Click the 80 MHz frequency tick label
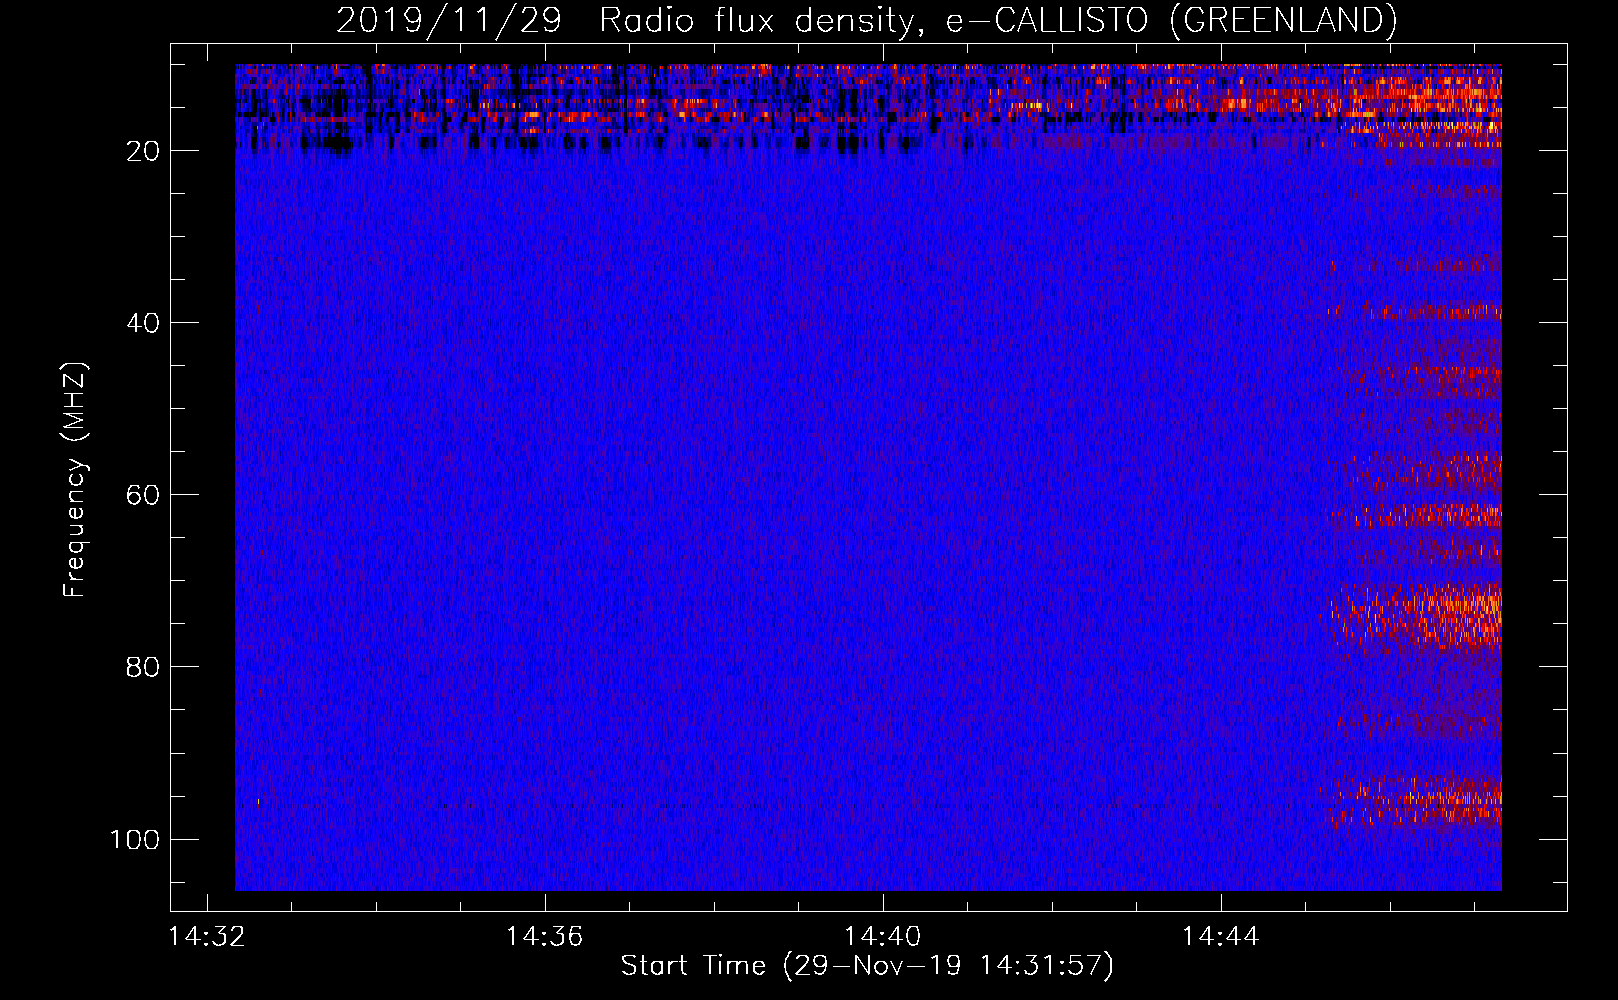 click(142, 667)
